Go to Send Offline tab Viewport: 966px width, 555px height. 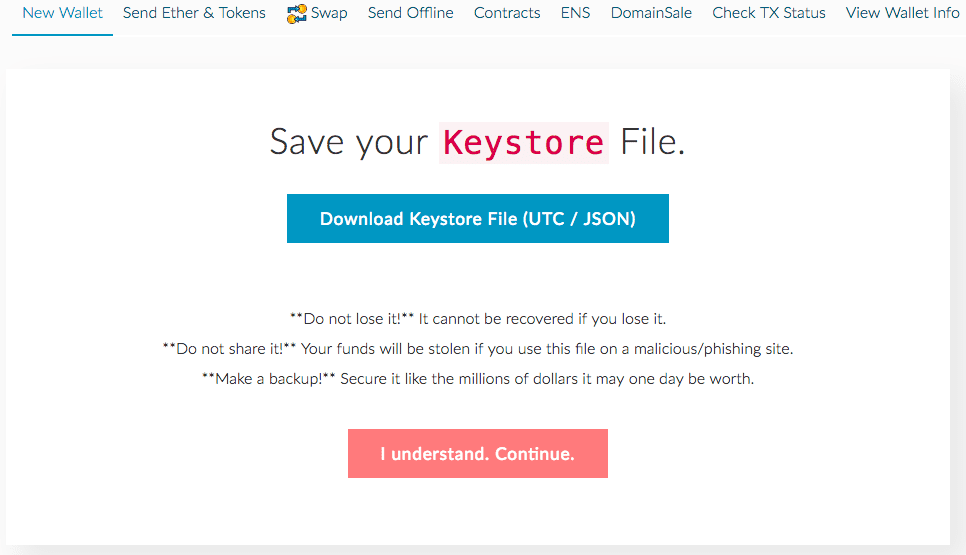tap(410, 13)
